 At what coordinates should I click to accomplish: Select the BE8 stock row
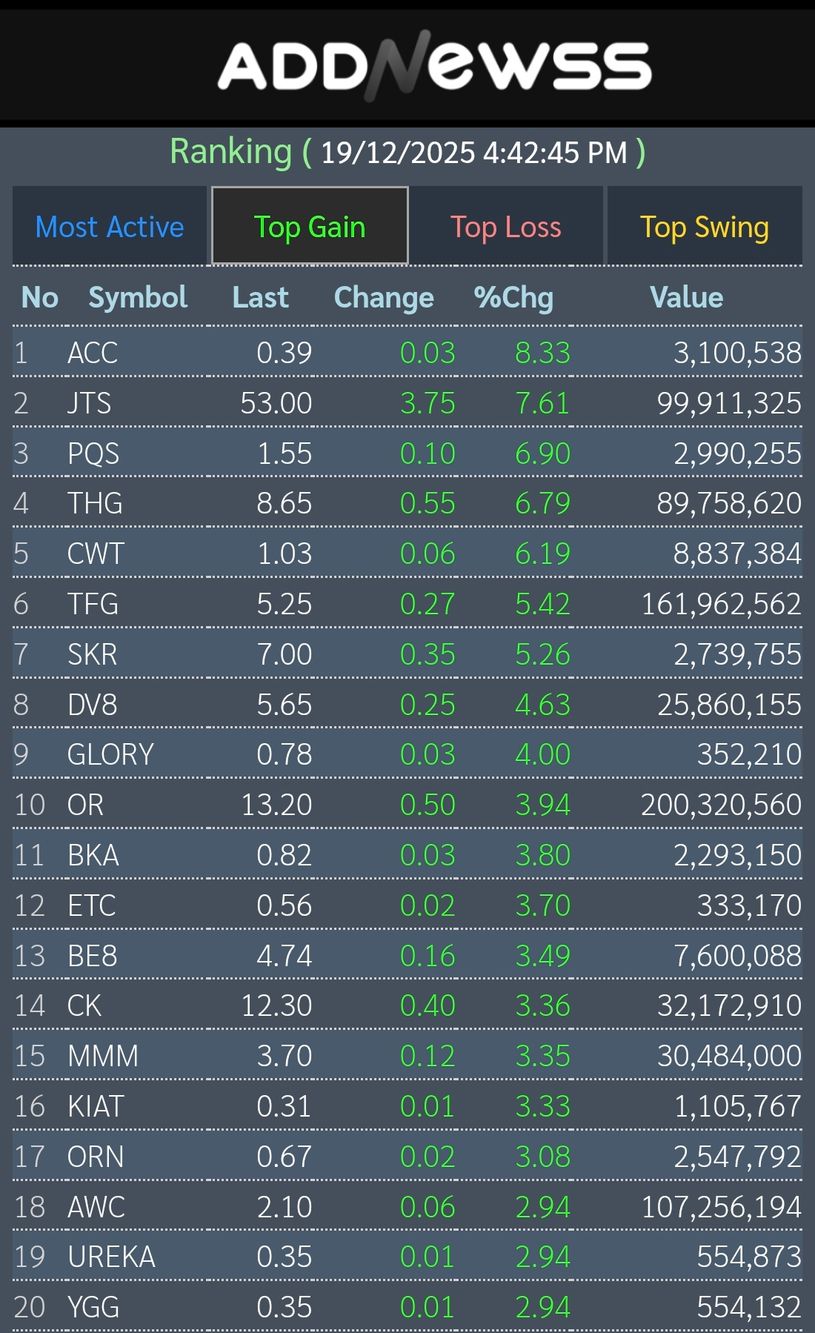[92, 956]
